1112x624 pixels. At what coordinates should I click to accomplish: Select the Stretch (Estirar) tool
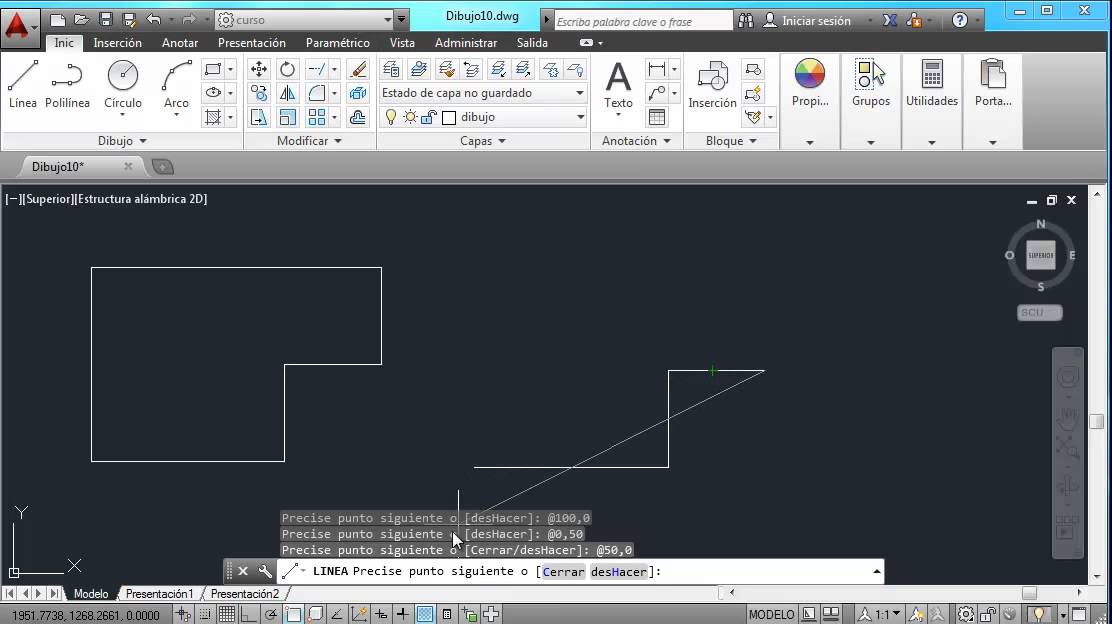259,117
